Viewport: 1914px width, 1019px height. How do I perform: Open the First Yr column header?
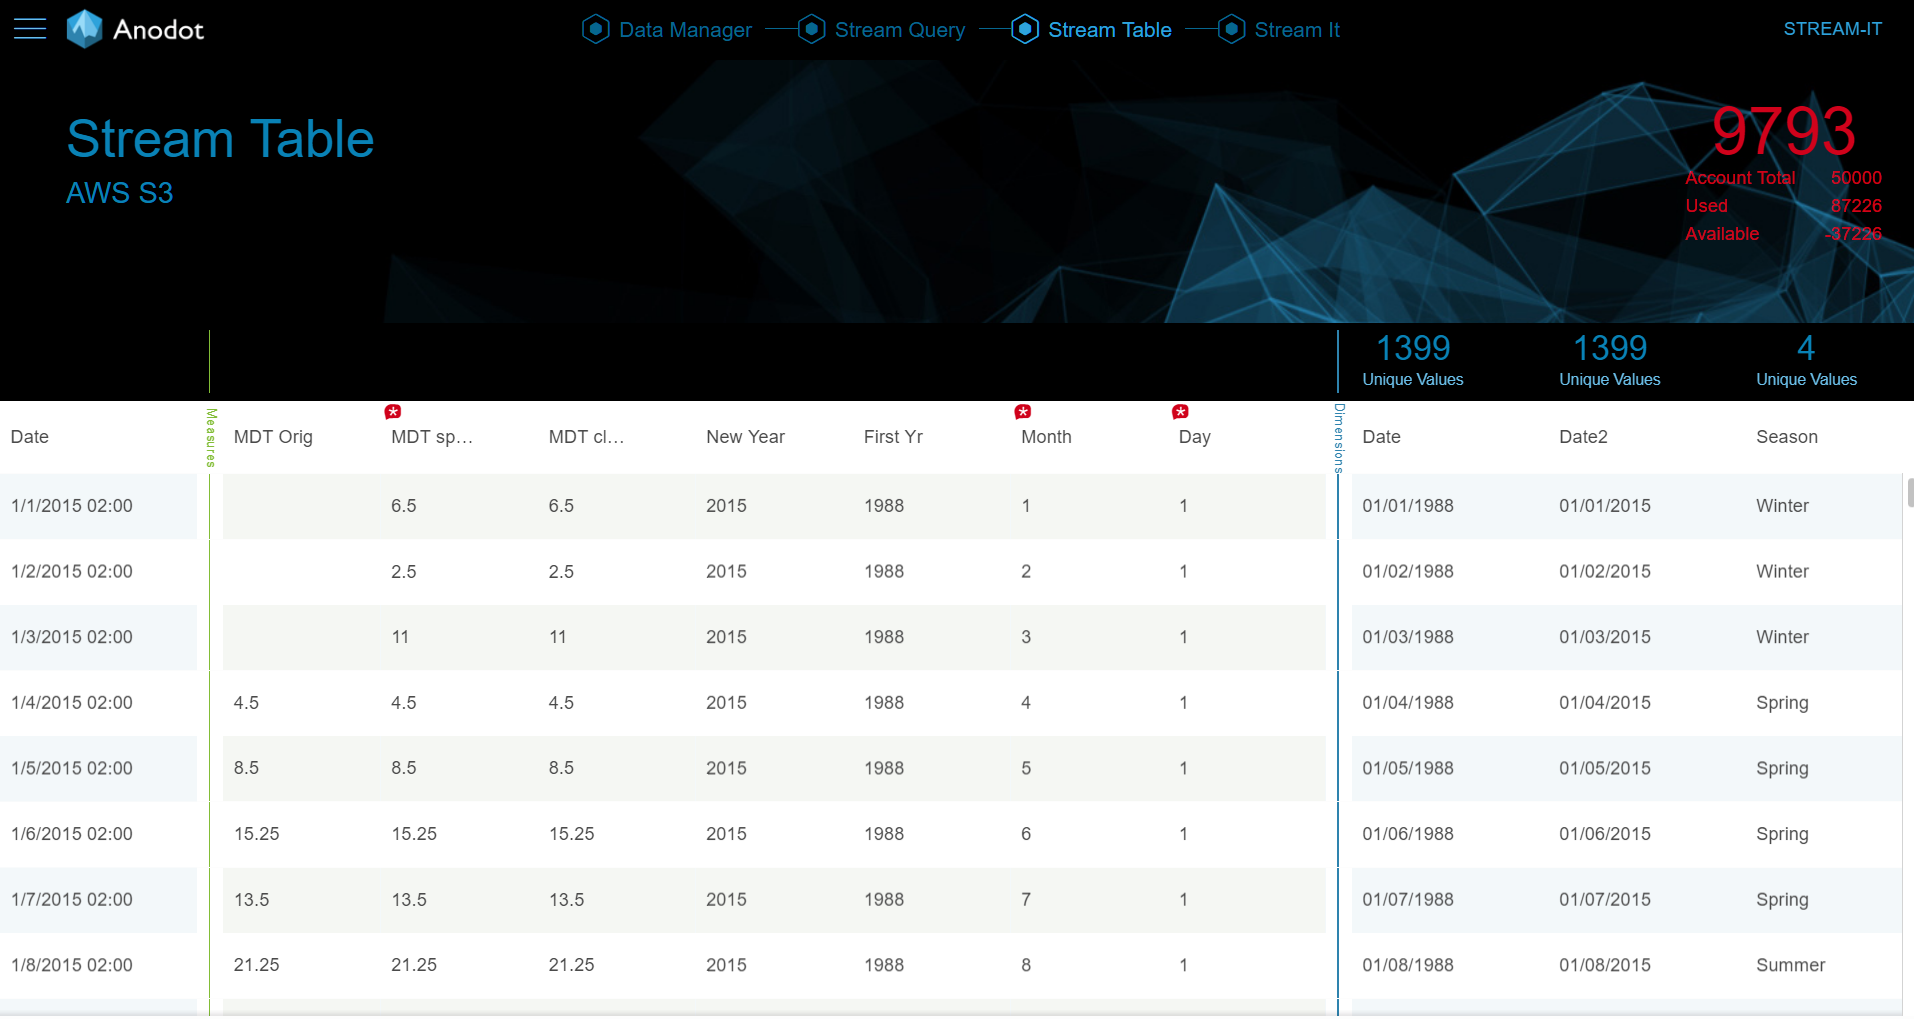[893, 436]
